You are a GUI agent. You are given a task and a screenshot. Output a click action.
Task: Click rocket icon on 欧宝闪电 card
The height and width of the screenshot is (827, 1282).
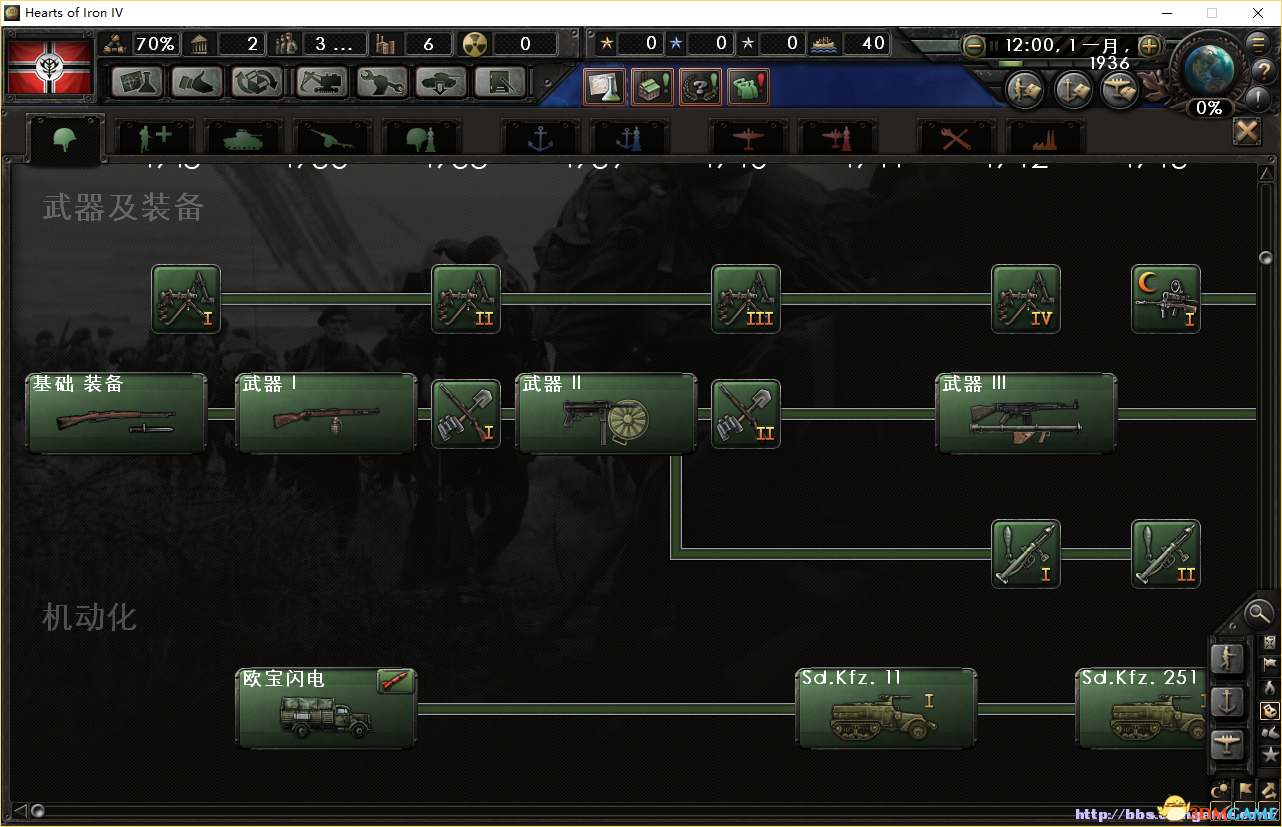[x=395, y=682]
